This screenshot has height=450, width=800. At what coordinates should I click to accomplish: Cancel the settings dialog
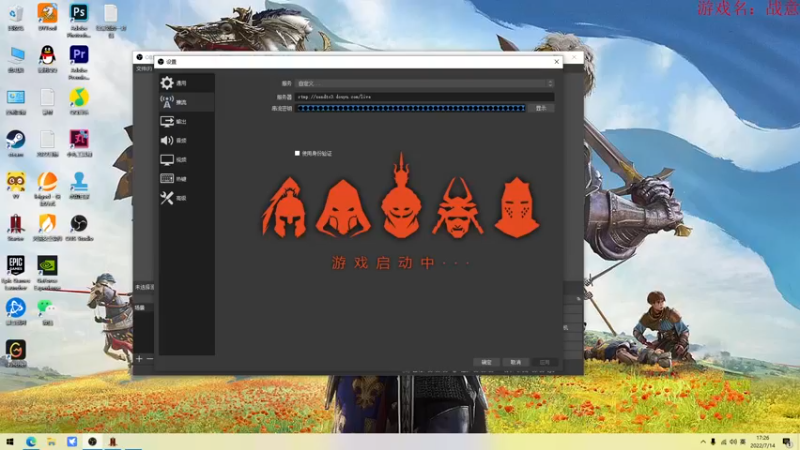point(516,362)
